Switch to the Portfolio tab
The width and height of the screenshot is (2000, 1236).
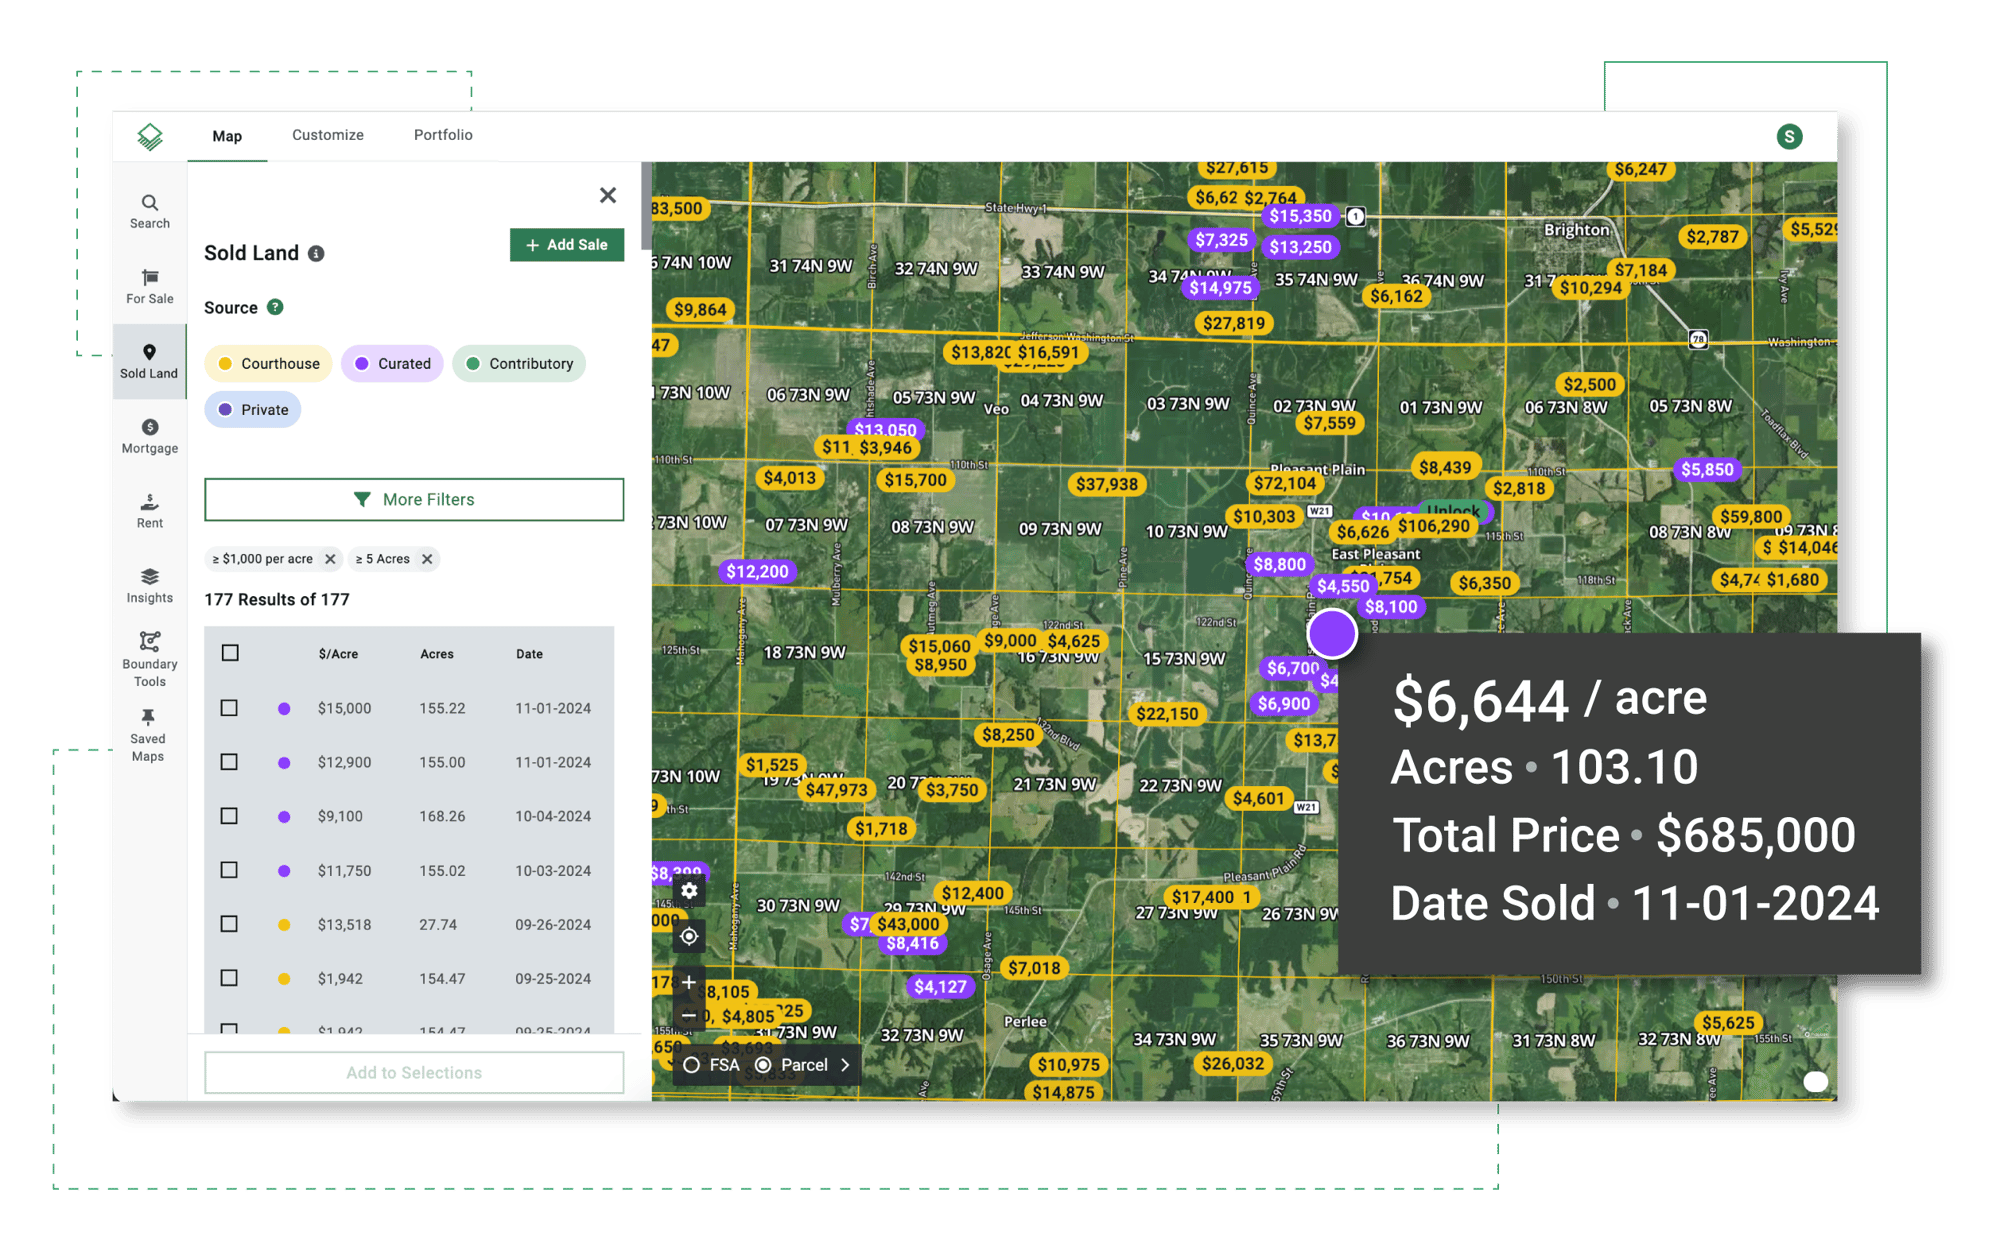point(442,134)
